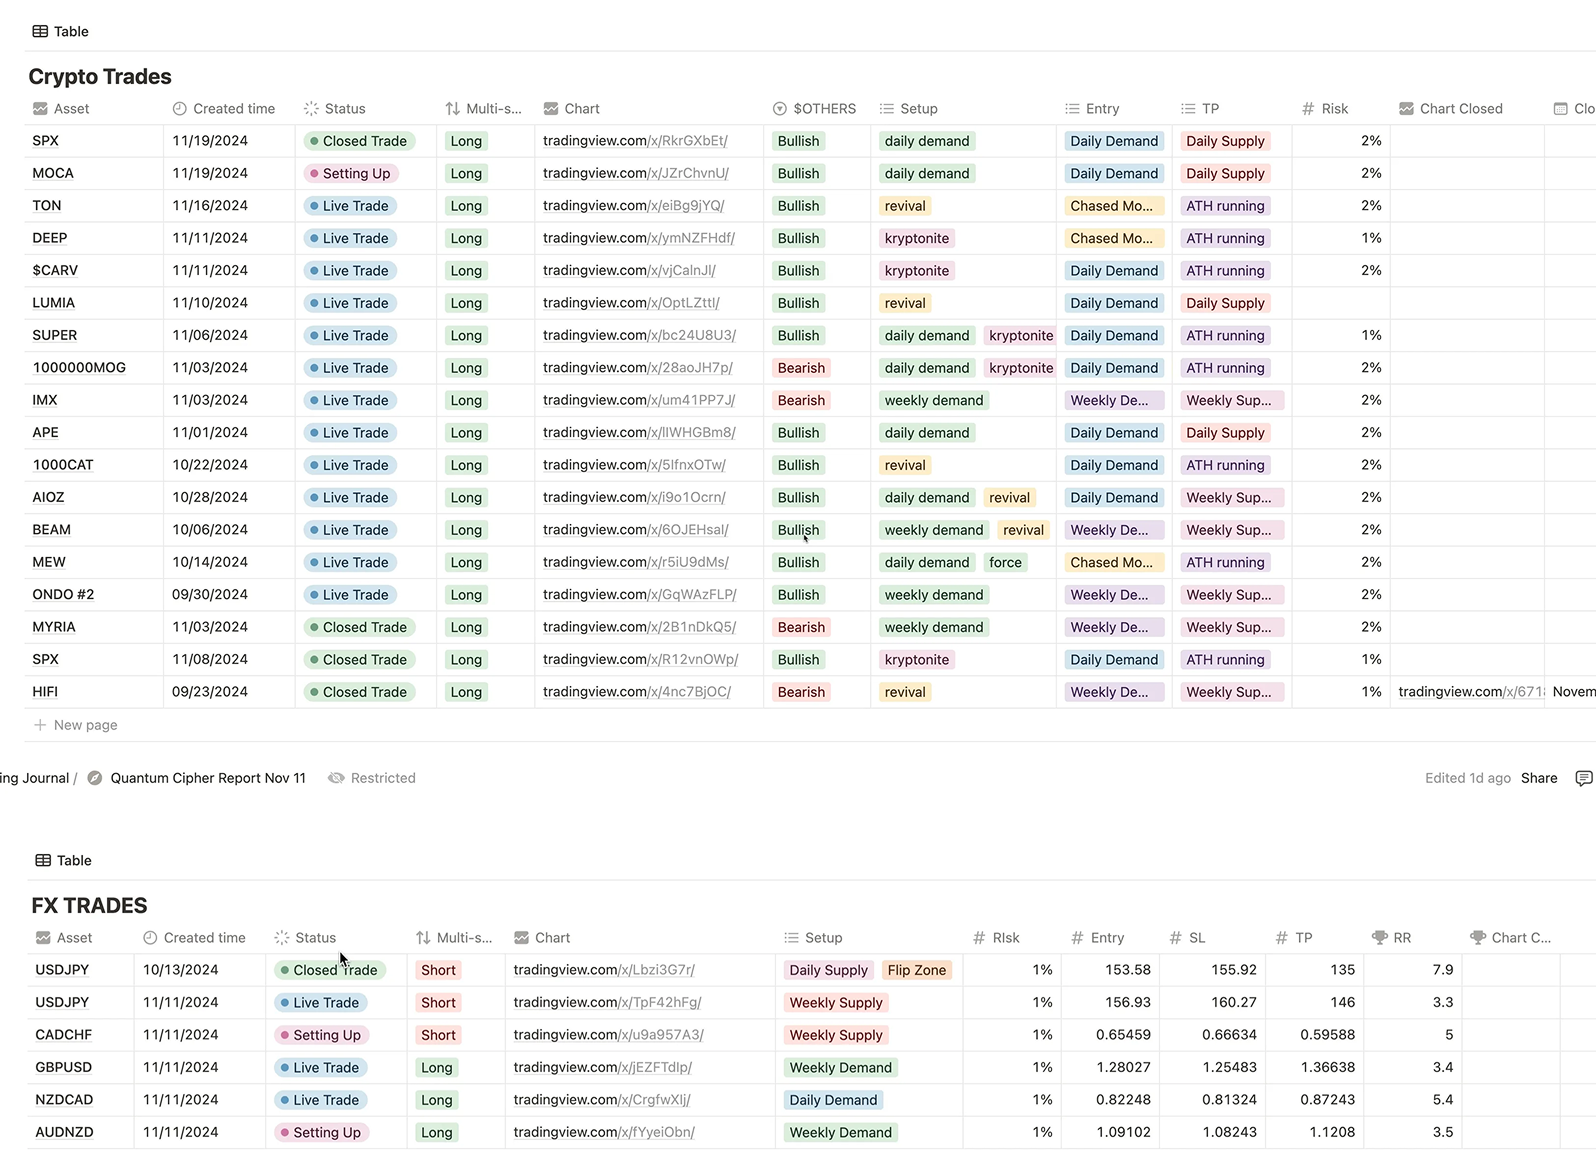The image size is (1596, 1158).
Task: Click the Status spinner icon in FX TRADES header
Action: point(282,937)
